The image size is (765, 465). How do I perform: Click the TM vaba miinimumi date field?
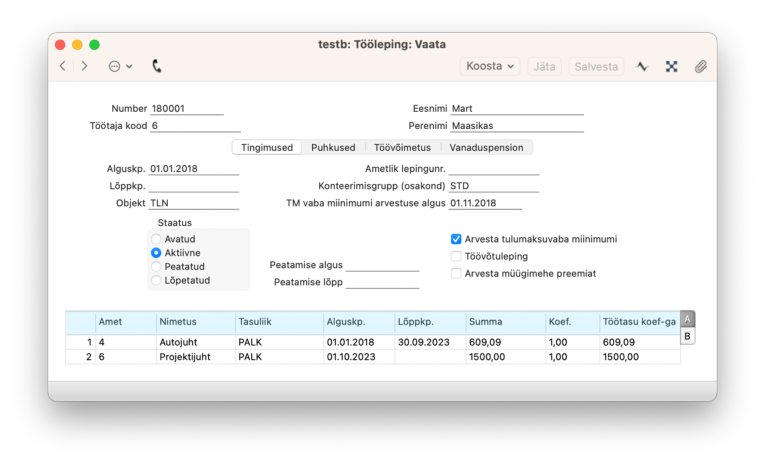[485, 203]
